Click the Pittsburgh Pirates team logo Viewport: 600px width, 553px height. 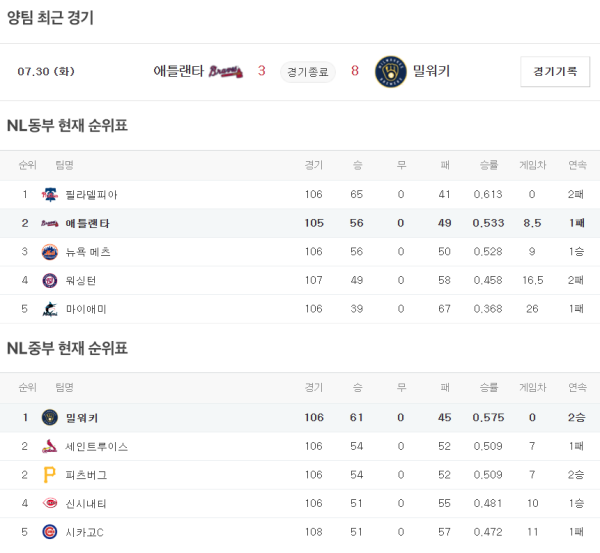[49, 475]
